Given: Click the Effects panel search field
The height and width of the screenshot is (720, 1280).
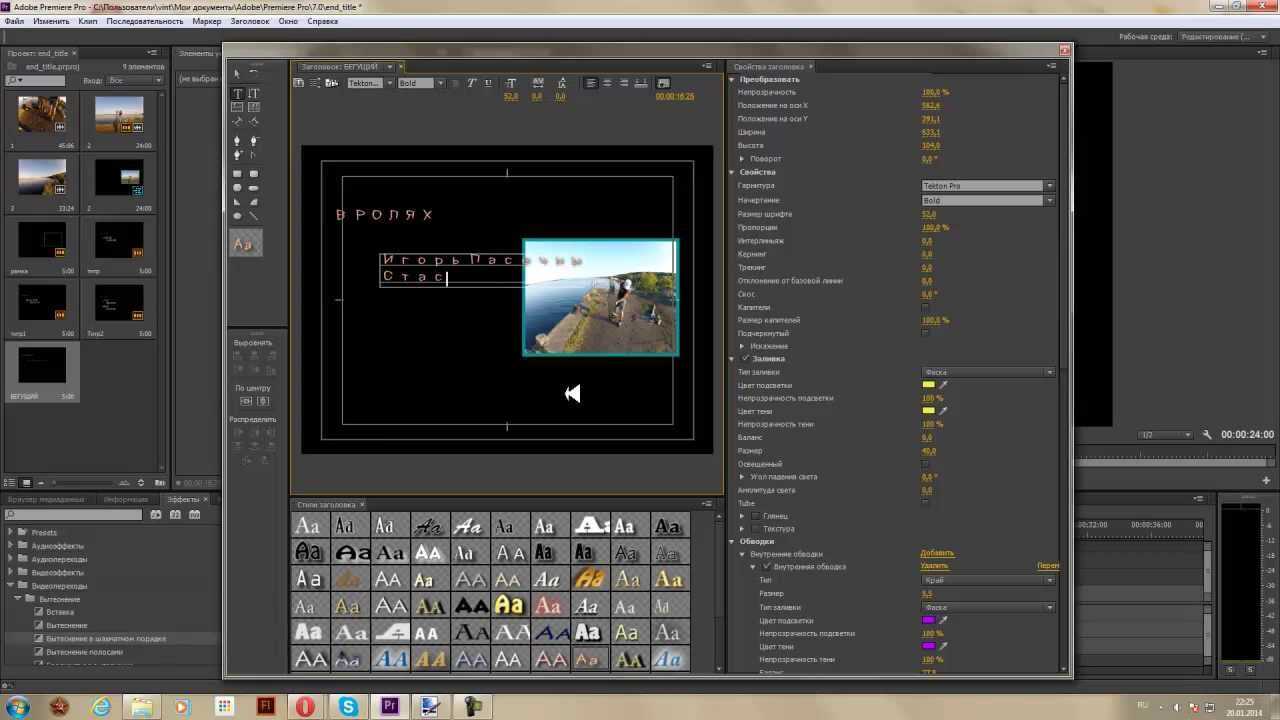Looking at the screenshot, I should [73, 514].
